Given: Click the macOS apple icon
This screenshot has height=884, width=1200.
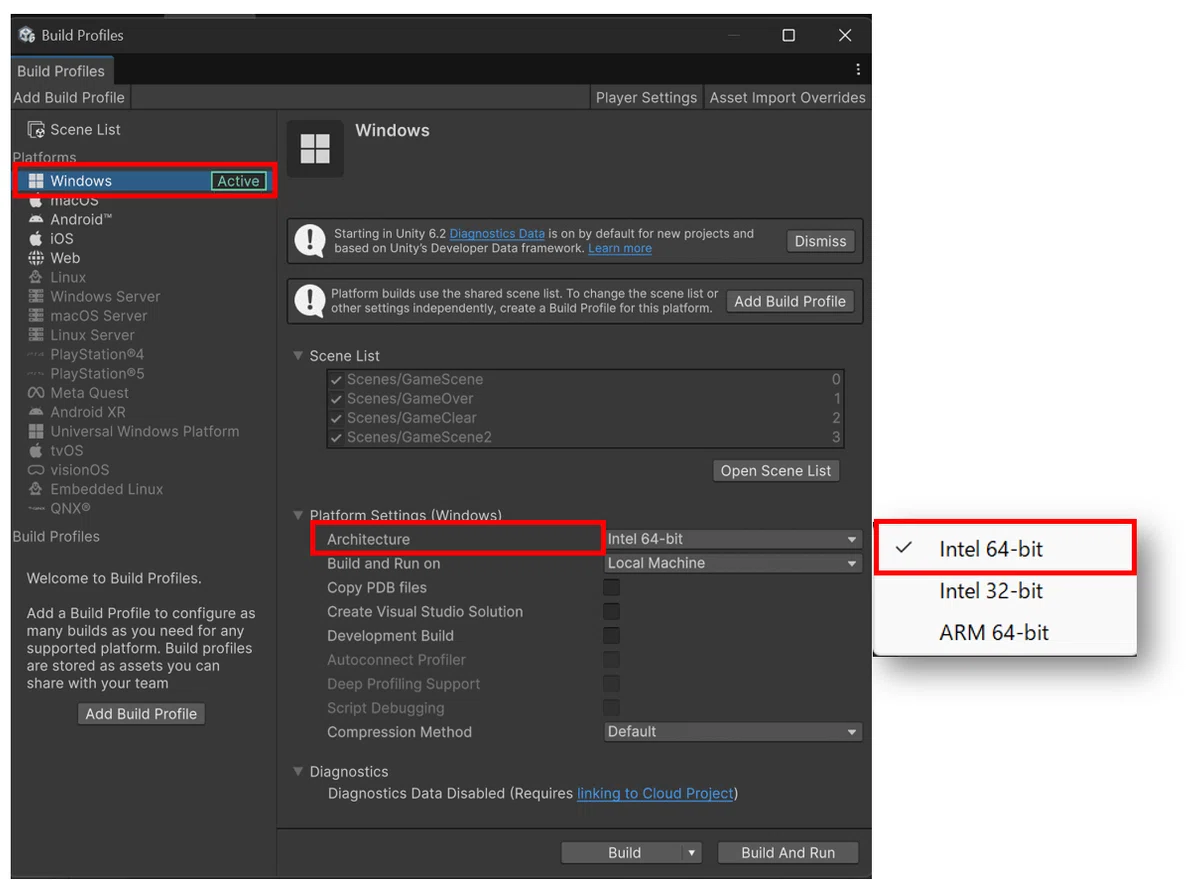Looking at the screenshot, I should [x=36, y=200].
